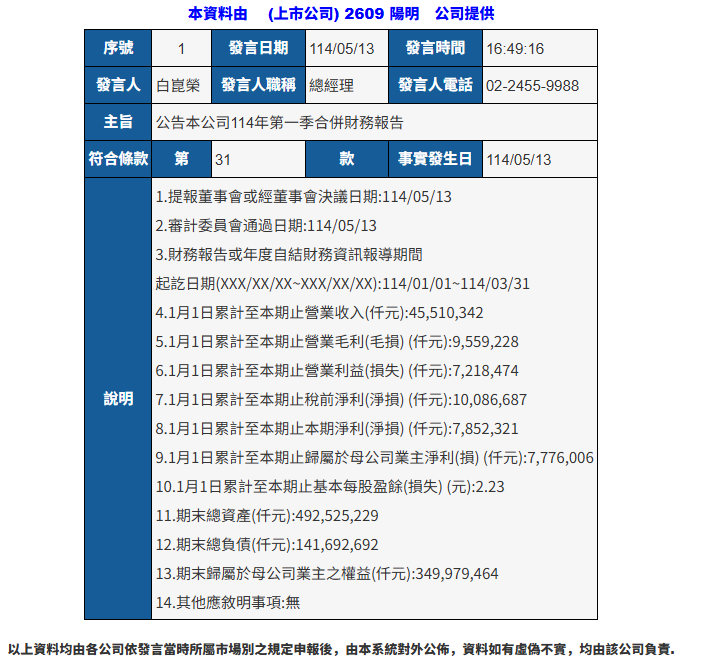Screen dimensions: 718x669
Task: Click line 11 期末總資產 492,525,229
Action: pyautogui.click(x=267, y=516)
